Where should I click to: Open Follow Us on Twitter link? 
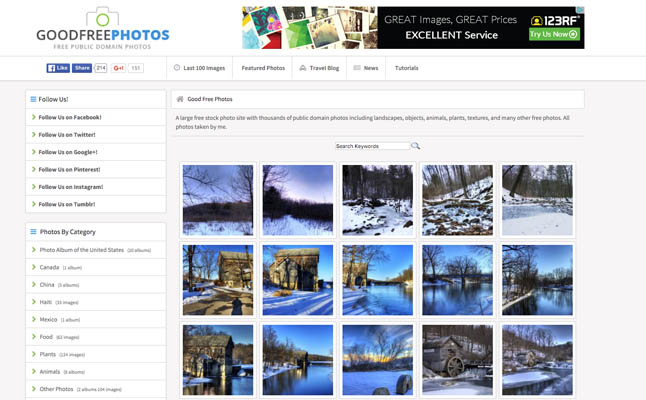coord(67,135)
